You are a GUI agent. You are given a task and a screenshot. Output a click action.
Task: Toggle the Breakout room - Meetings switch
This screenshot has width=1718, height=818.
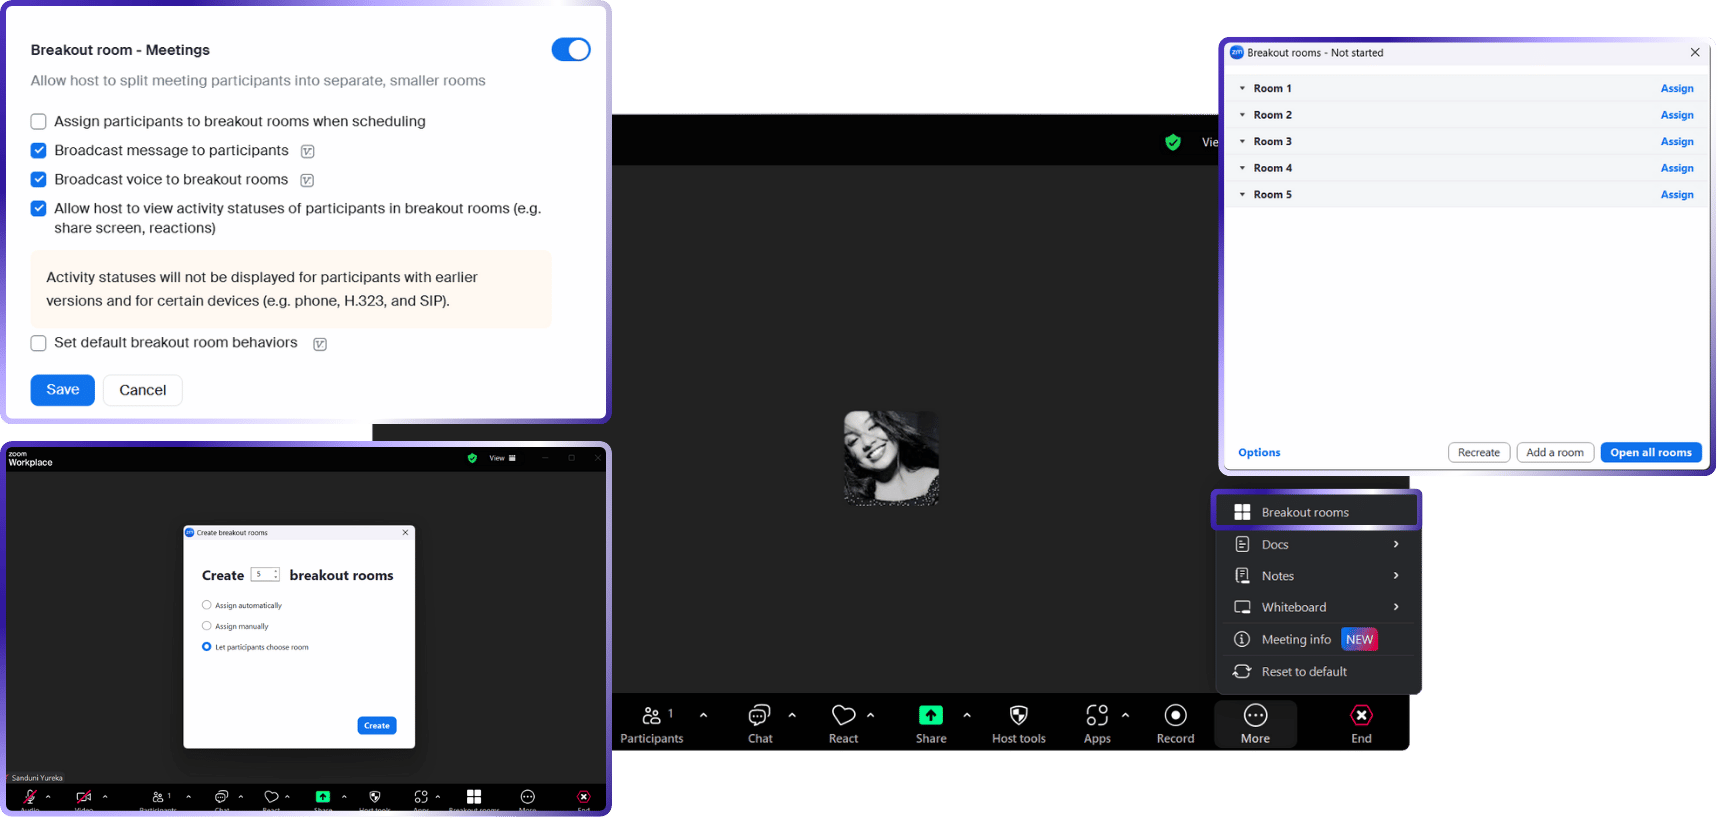571,50
